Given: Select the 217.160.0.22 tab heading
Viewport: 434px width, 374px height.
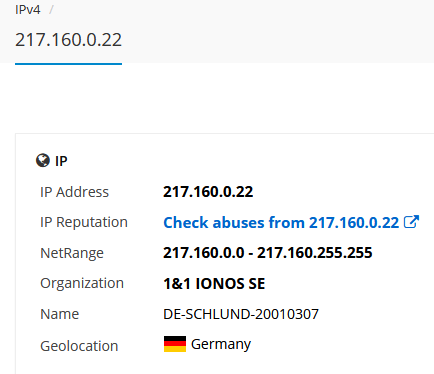Looking at the screenshot, I should pyautogui.click(x=68, y=40).
